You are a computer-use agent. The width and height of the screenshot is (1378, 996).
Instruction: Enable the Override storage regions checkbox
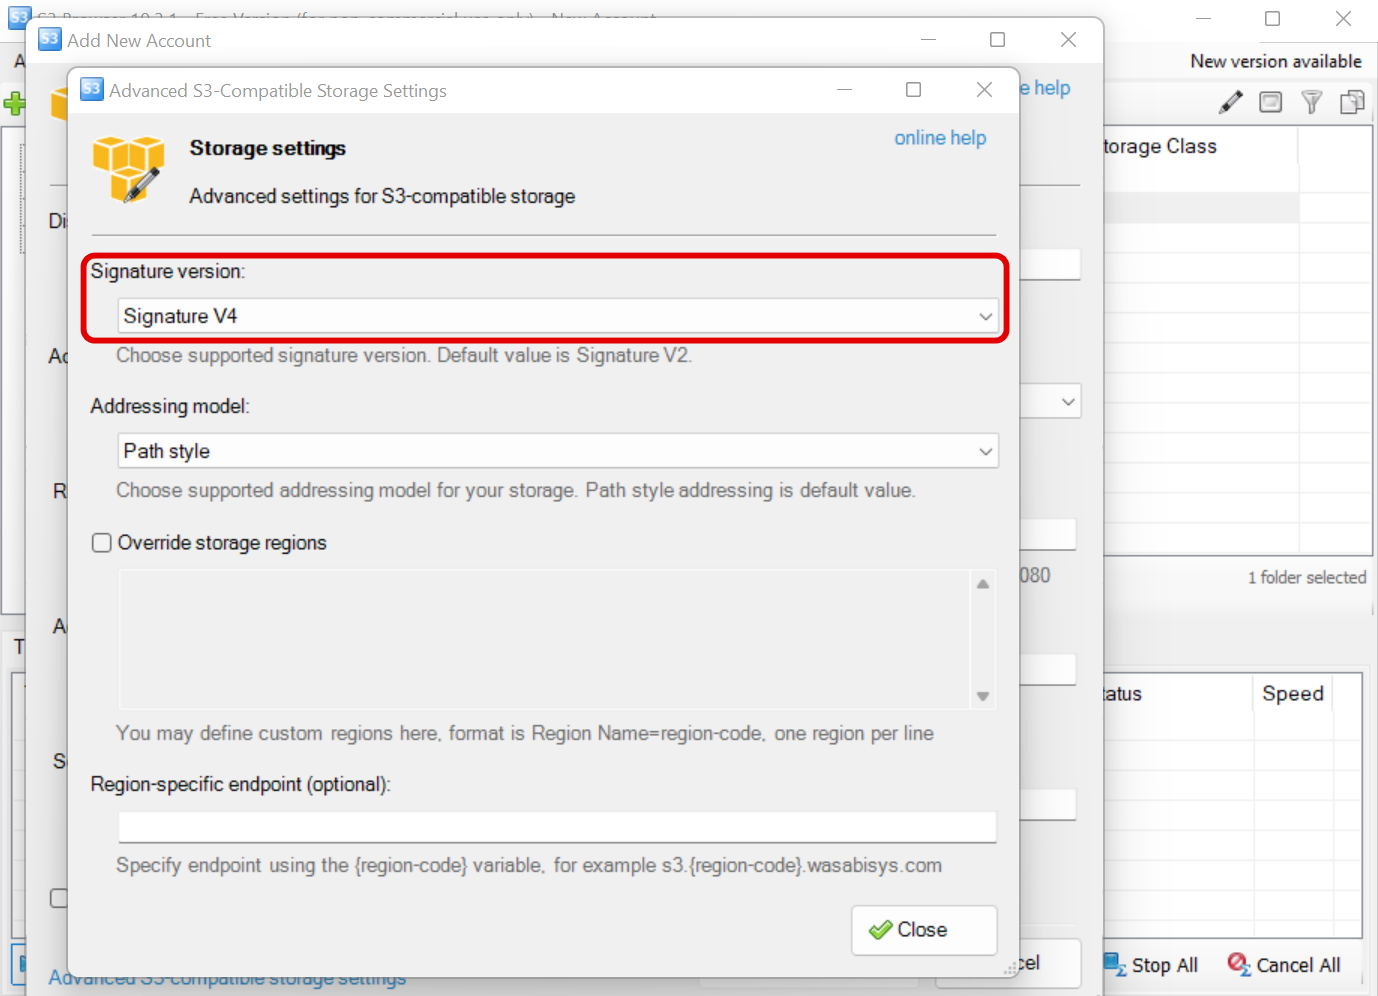coord(102,543)
